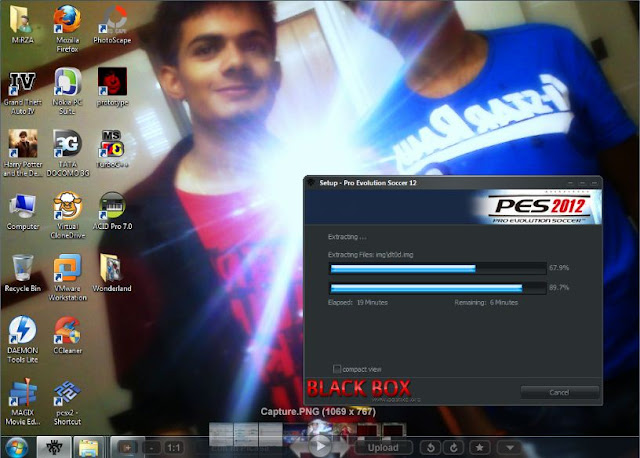Click the 89.7% overall progress bar
The image size is (640, 458).
click(x=438, y=288)
